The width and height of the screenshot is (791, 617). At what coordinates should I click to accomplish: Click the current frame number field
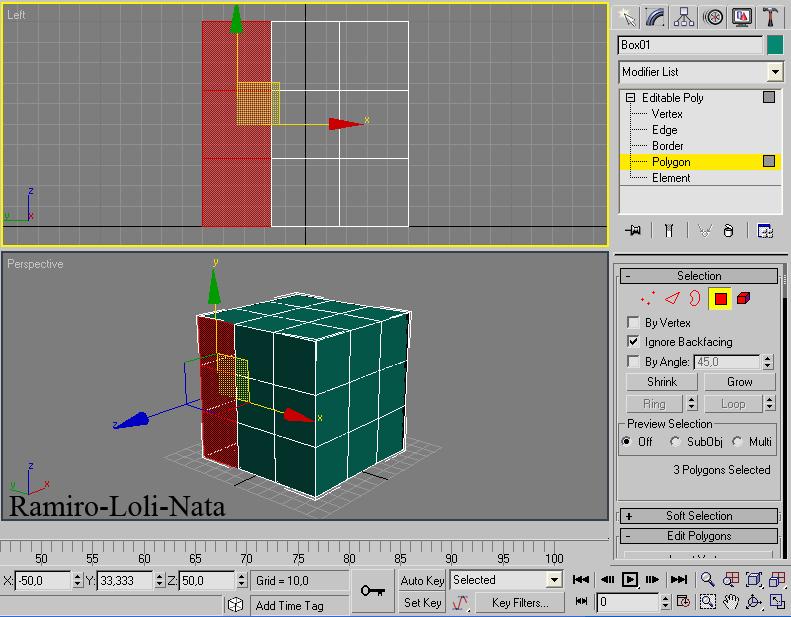(628, 602)
